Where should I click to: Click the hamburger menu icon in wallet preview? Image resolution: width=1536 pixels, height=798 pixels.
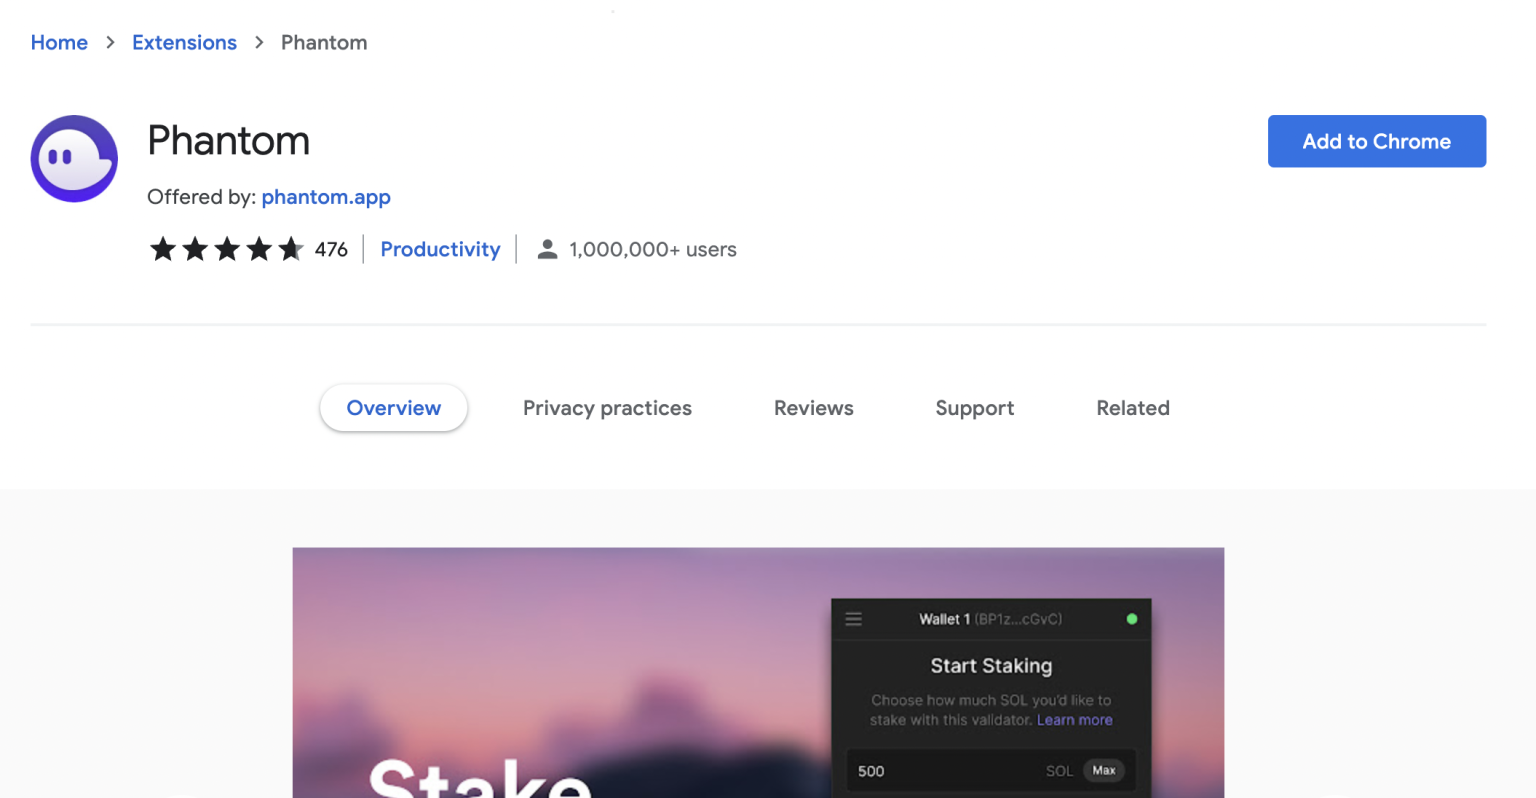853,619
